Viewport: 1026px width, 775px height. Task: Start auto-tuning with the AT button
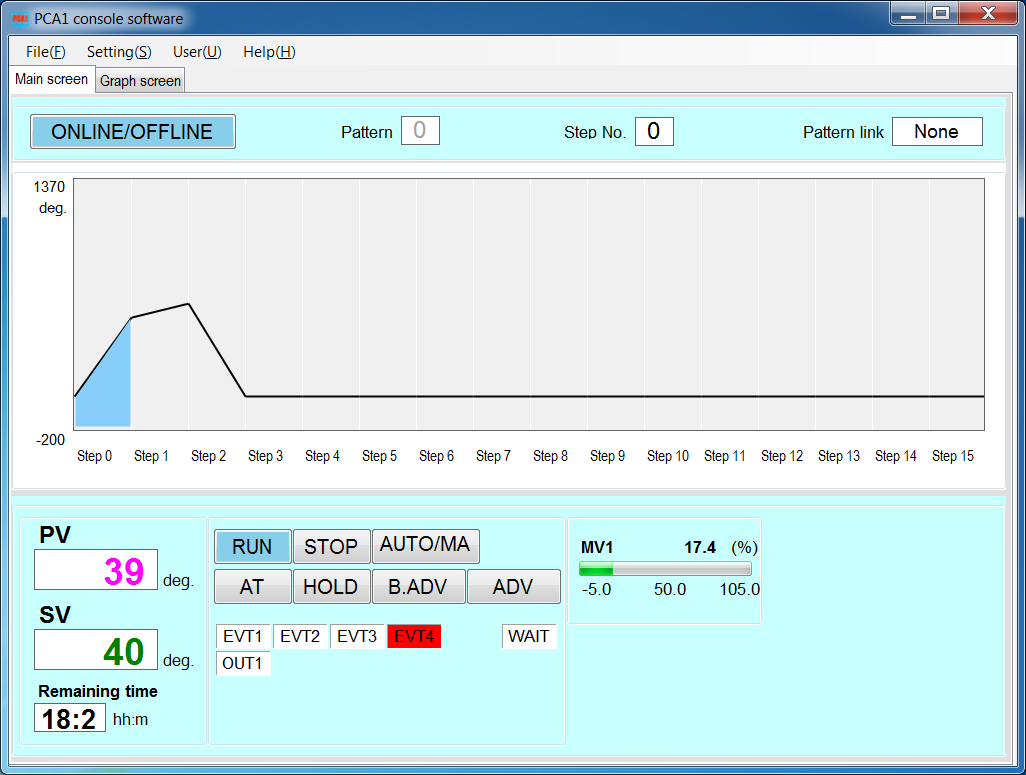click(253, 586)
